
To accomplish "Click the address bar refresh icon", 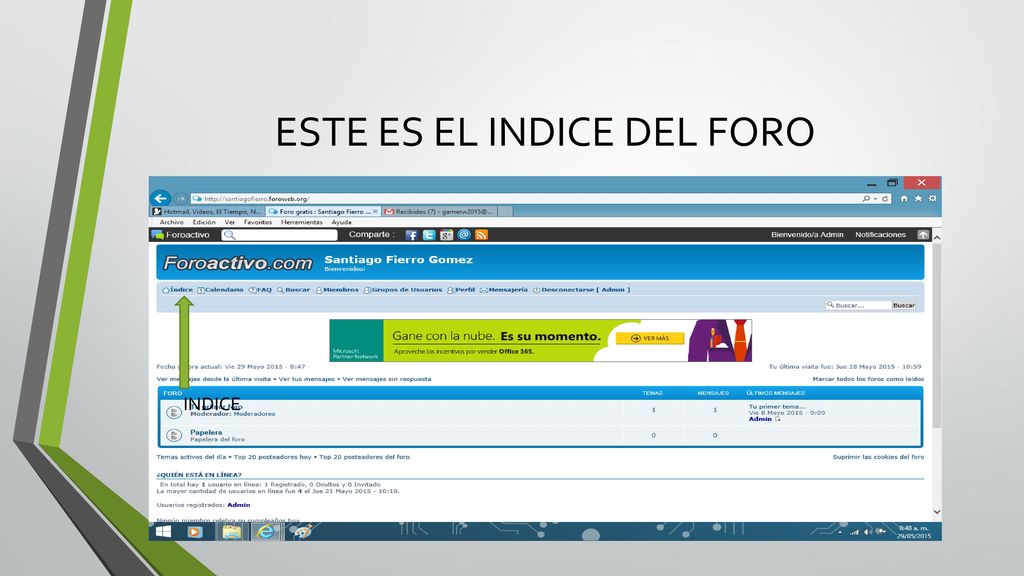I will point(886,199).
